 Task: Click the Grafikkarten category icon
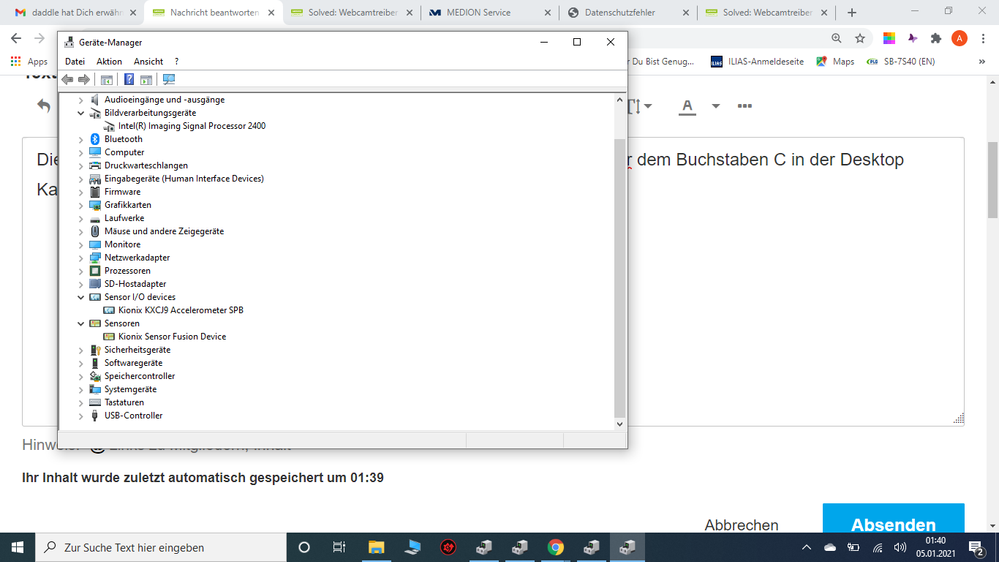click(x=95, y=205)
